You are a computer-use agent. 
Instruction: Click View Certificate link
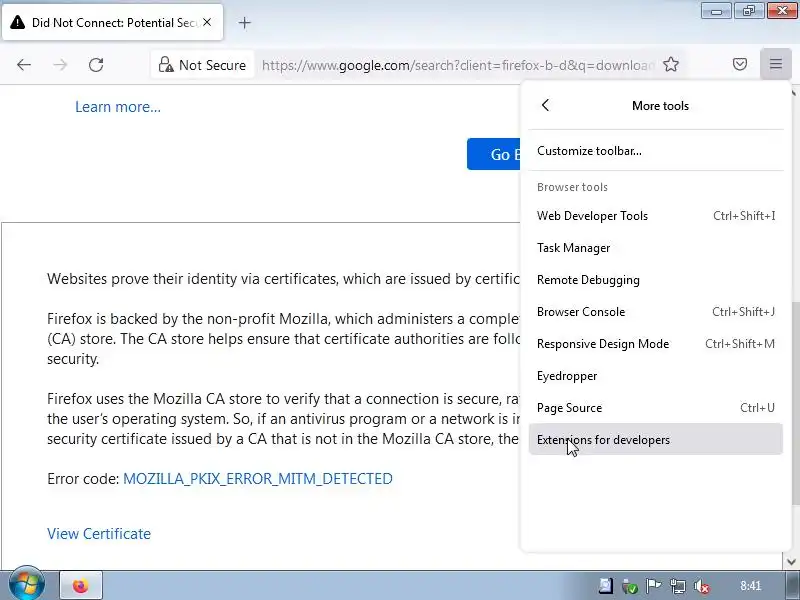pyautogui.click(x=99, y=534)
